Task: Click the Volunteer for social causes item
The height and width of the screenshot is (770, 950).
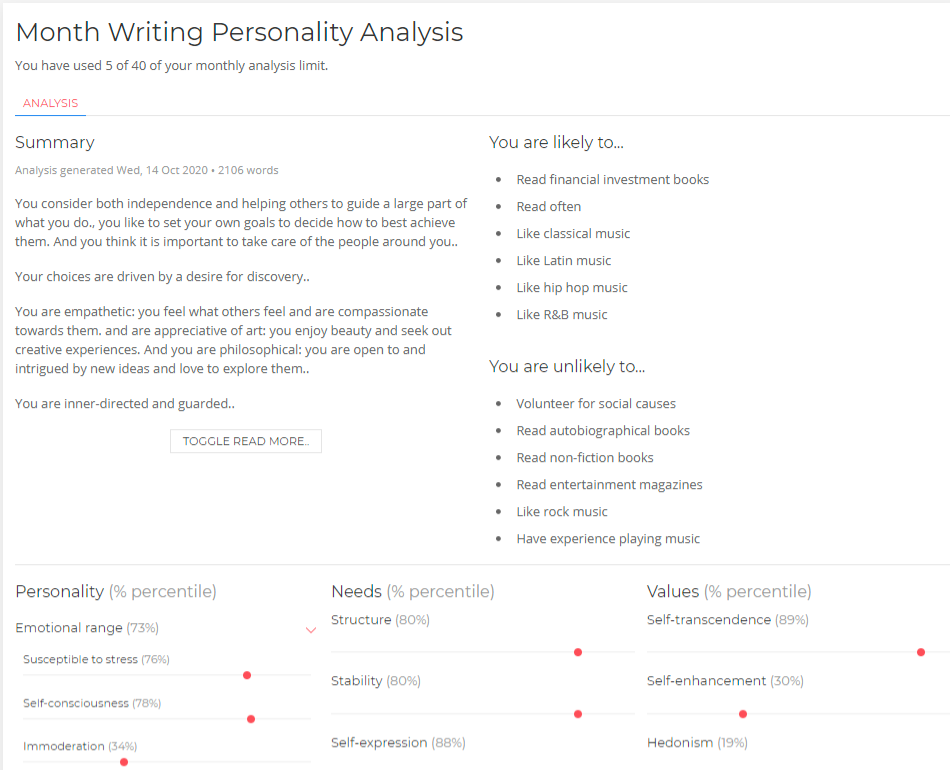Action: coord(597,403)
